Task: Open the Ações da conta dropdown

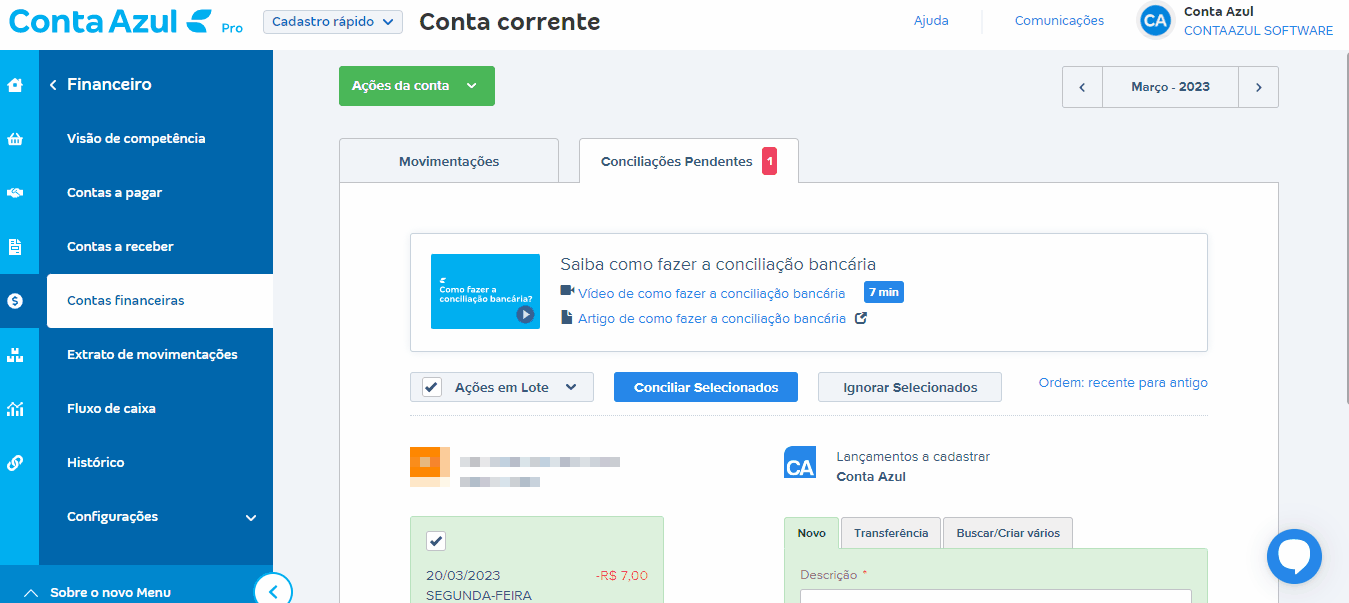Action: coord(417,86)
